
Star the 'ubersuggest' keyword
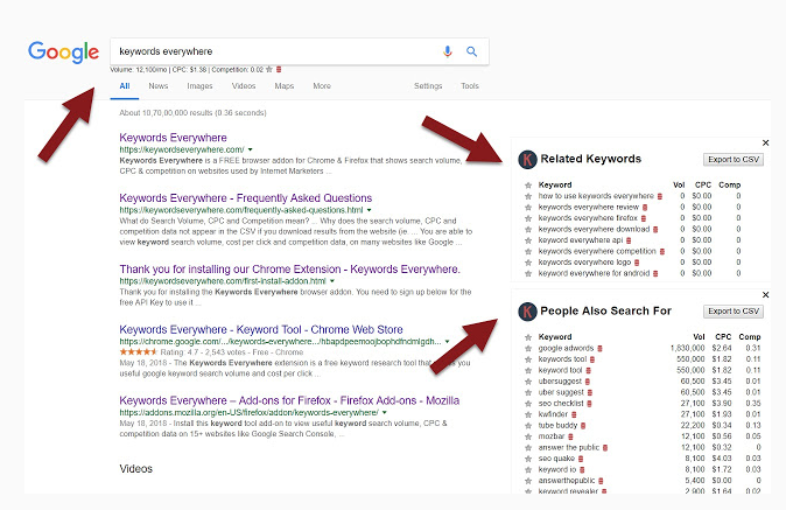[x=528, y=382]
